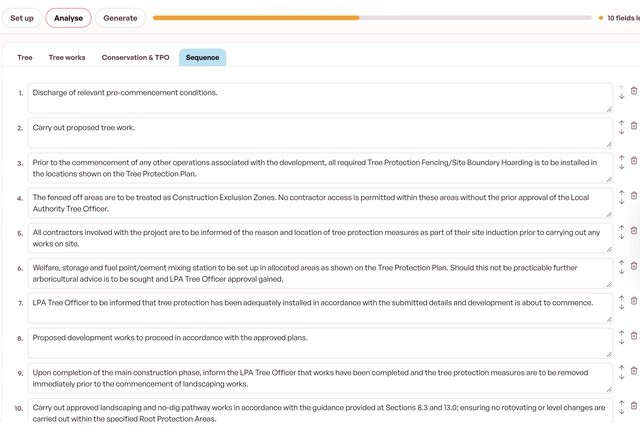640x426 pixels.
Task: Grab the resize handle of step 1 textarea
Action: (x=609, y=109)
